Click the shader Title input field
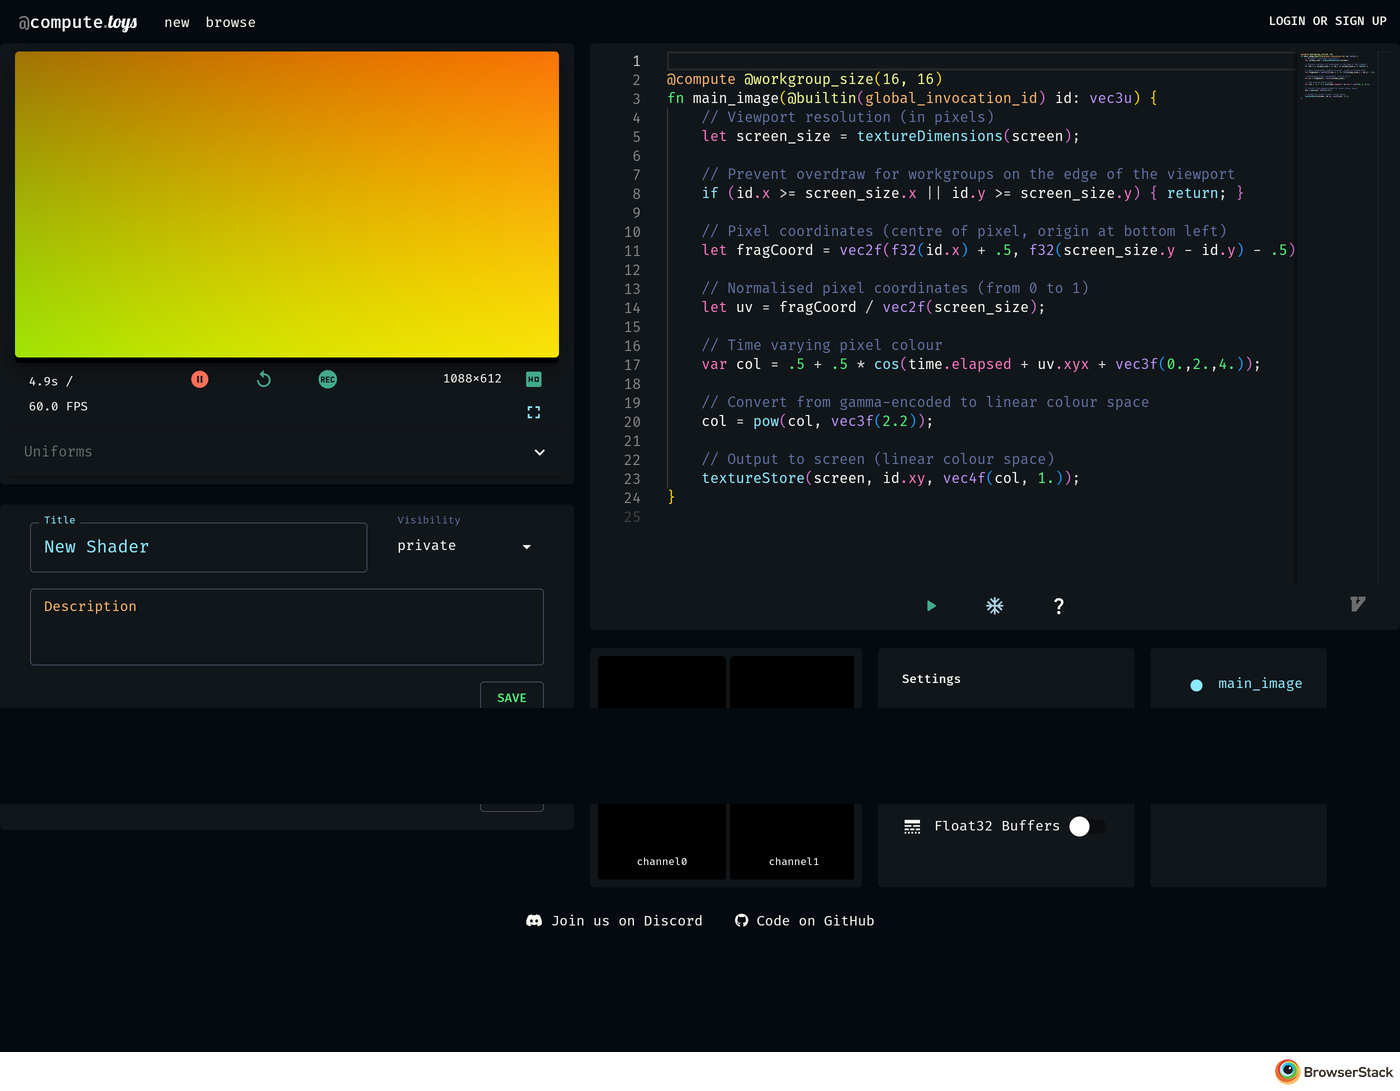Image resolution: width=1400 pixels, height=1091 pixels. pos(199,547)
